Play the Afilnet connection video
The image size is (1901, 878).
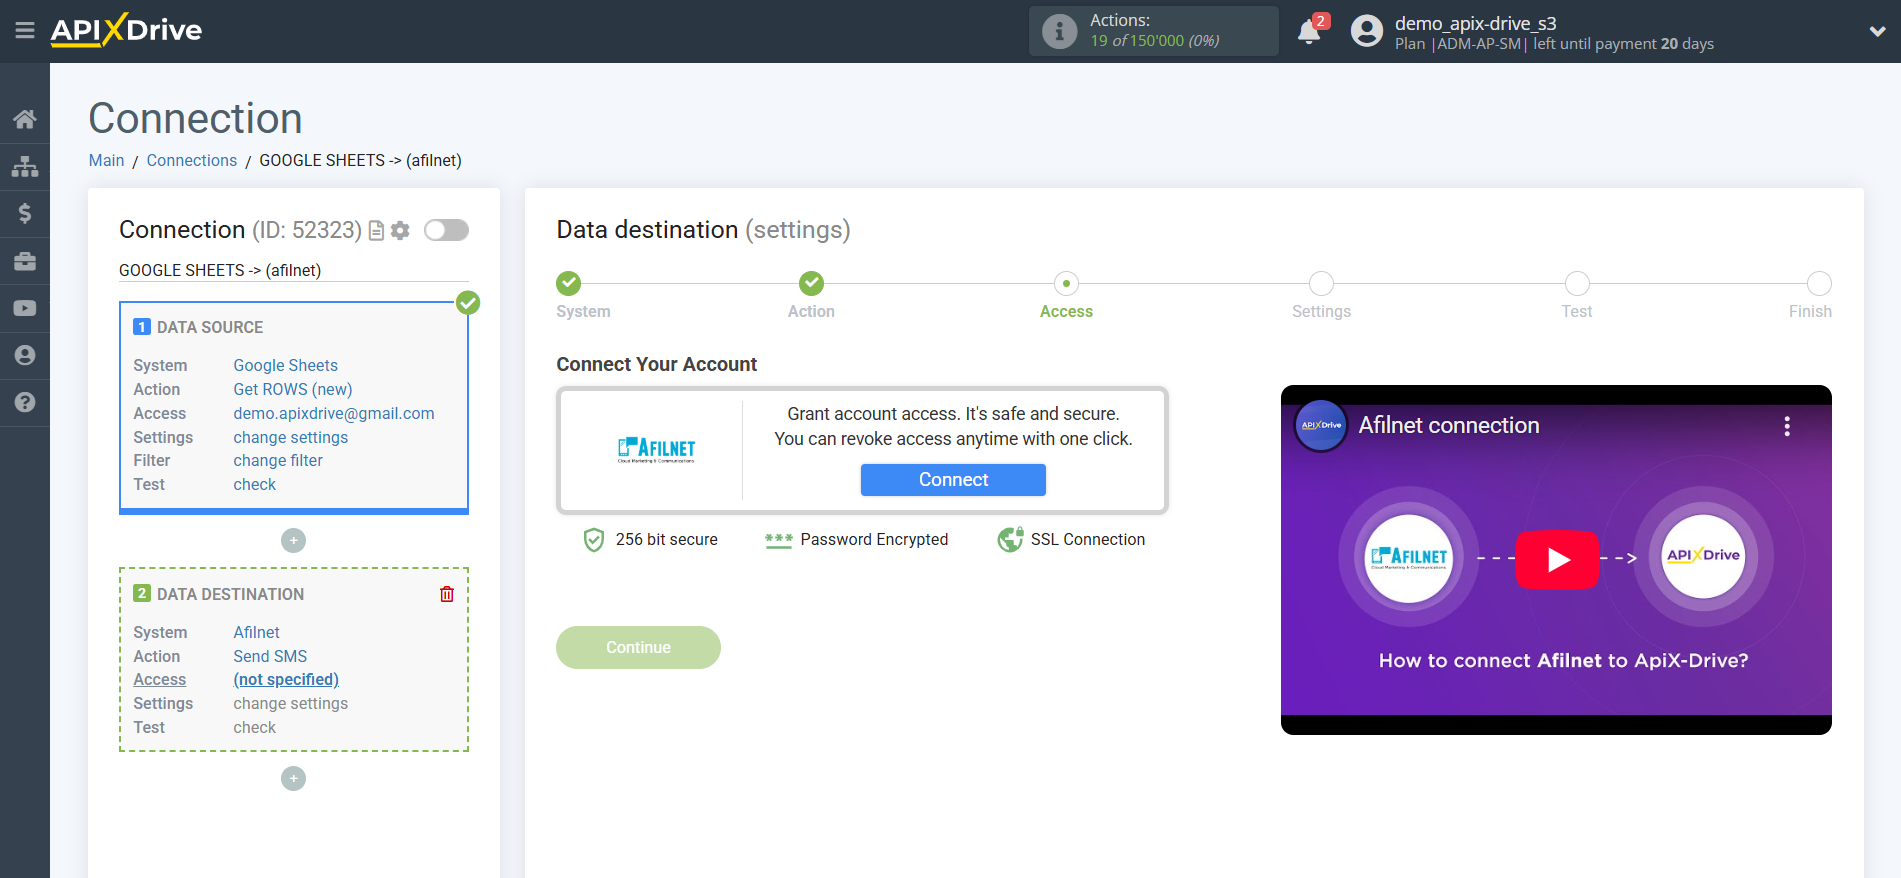[x=1556, y=560]
